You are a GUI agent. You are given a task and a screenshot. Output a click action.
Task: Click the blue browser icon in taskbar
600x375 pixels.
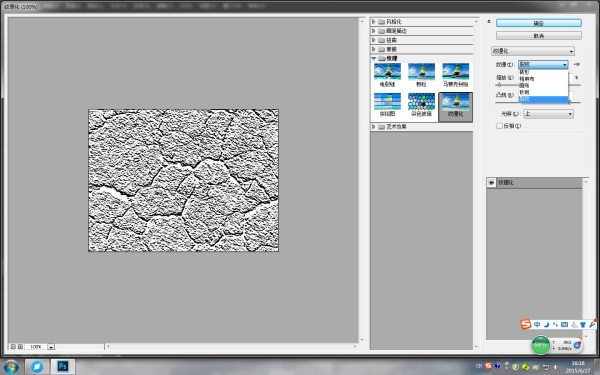click(37, 367)
